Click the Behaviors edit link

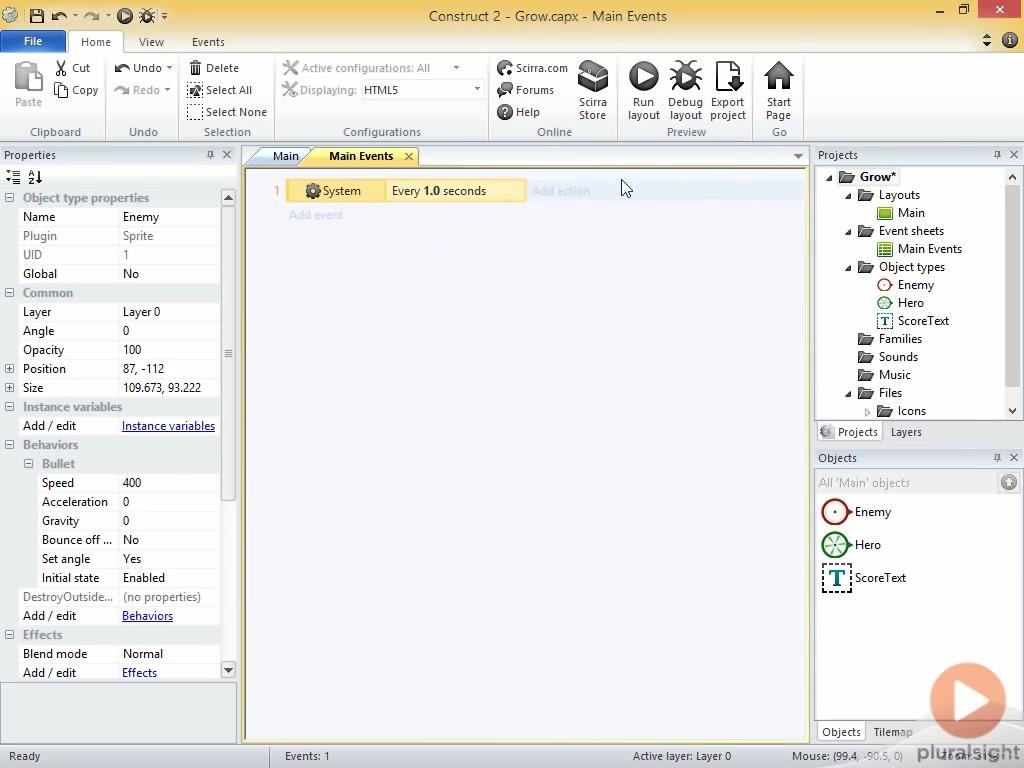[x=147, y=616]
